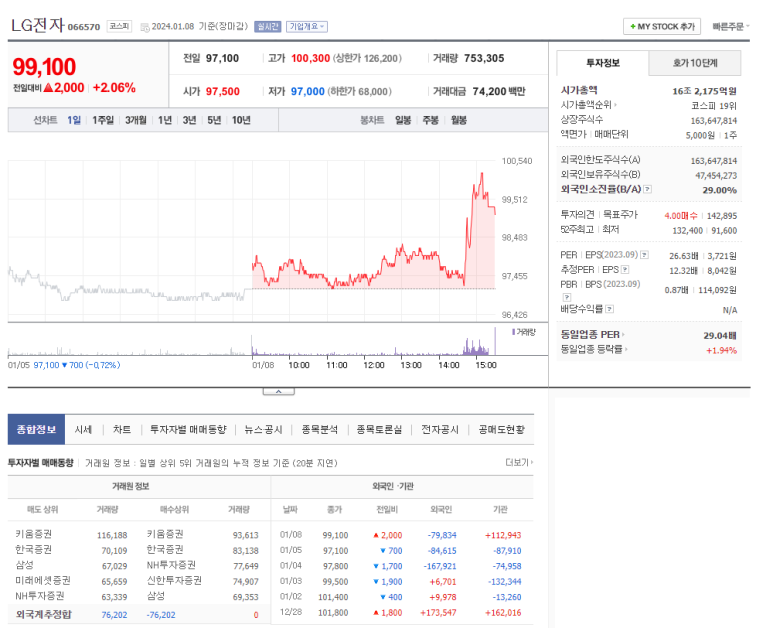Select 월봉 candlestick chart
This screenshot has width=773, height=628.
pos(458,120)
